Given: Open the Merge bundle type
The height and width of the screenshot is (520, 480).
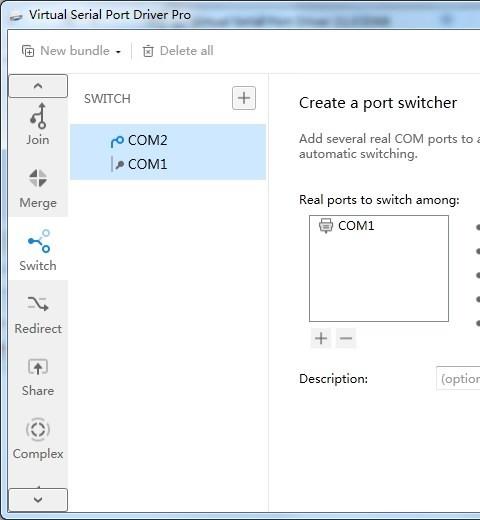Looking at the screenshot, I should click(38, 186).
